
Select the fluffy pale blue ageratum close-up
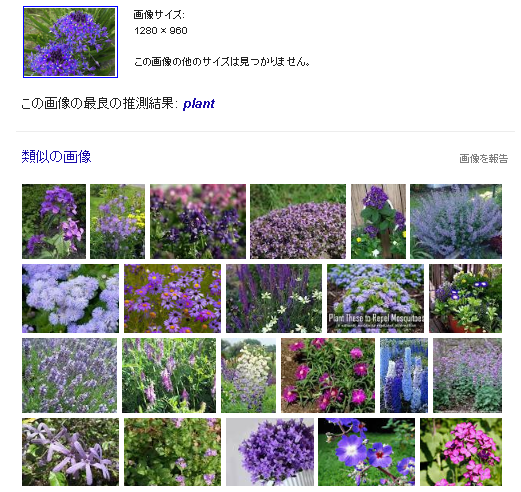point(70,298)
